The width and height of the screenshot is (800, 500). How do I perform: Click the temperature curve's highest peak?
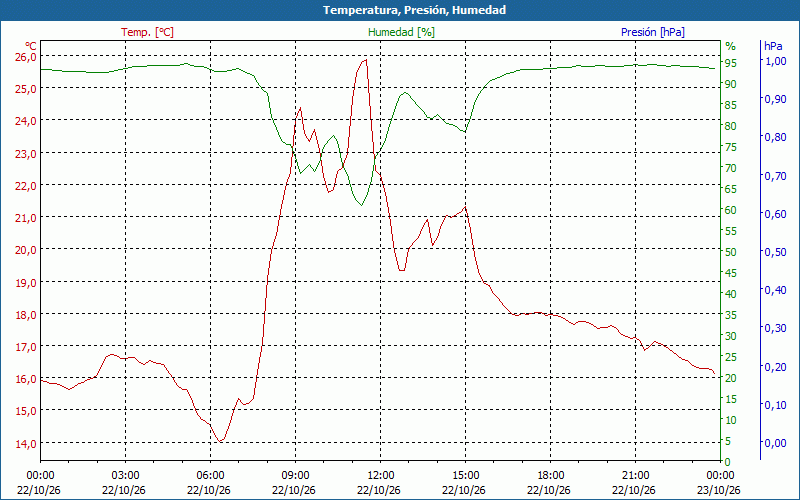[x=366, y=60]
